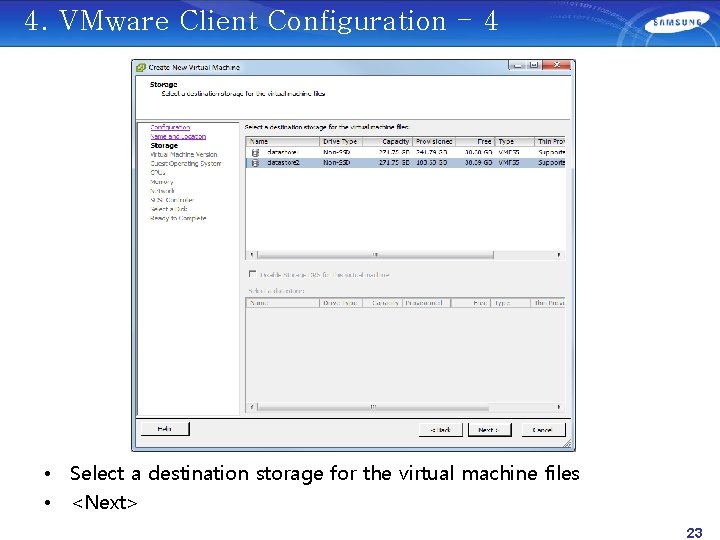This screenshot has height=540, width=720.
Task: Click the Next button in the wizard
Action: pyautogui.click(x=489, y=430)
